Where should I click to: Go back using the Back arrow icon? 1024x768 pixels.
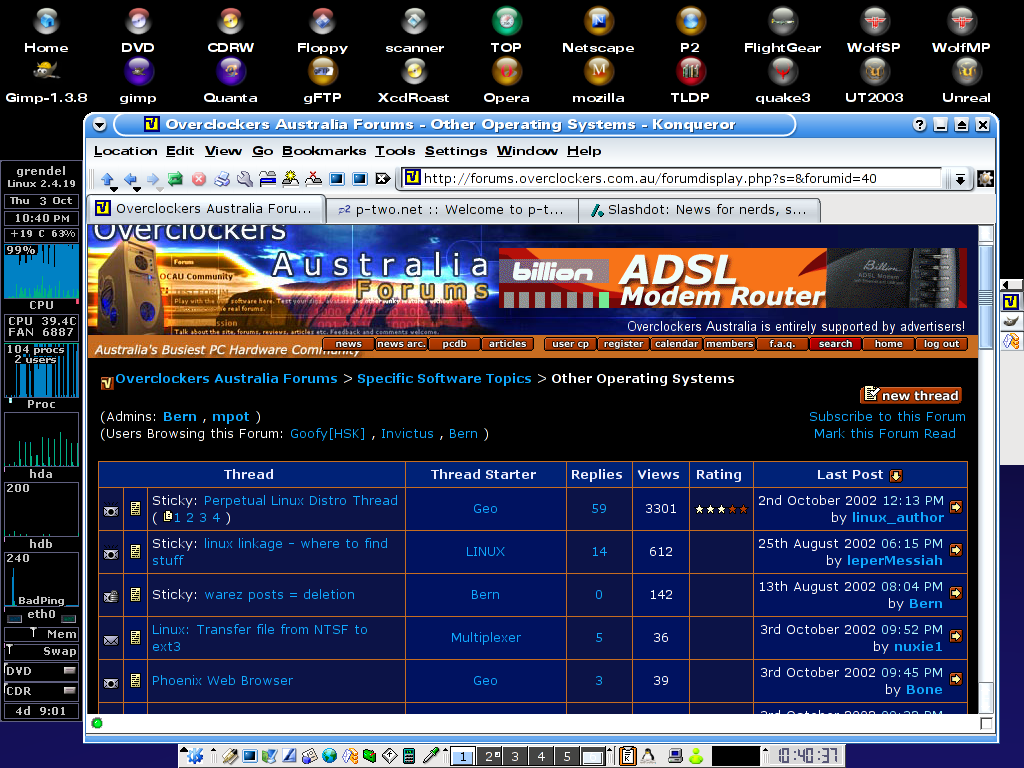[131, 178]
